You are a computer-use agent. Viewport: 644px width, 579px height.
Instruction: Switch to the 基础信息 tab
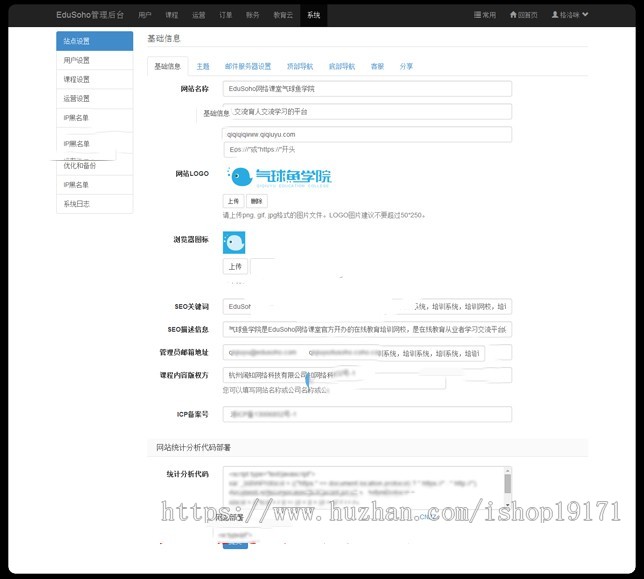pyautogui.click(x=168, y=66)
